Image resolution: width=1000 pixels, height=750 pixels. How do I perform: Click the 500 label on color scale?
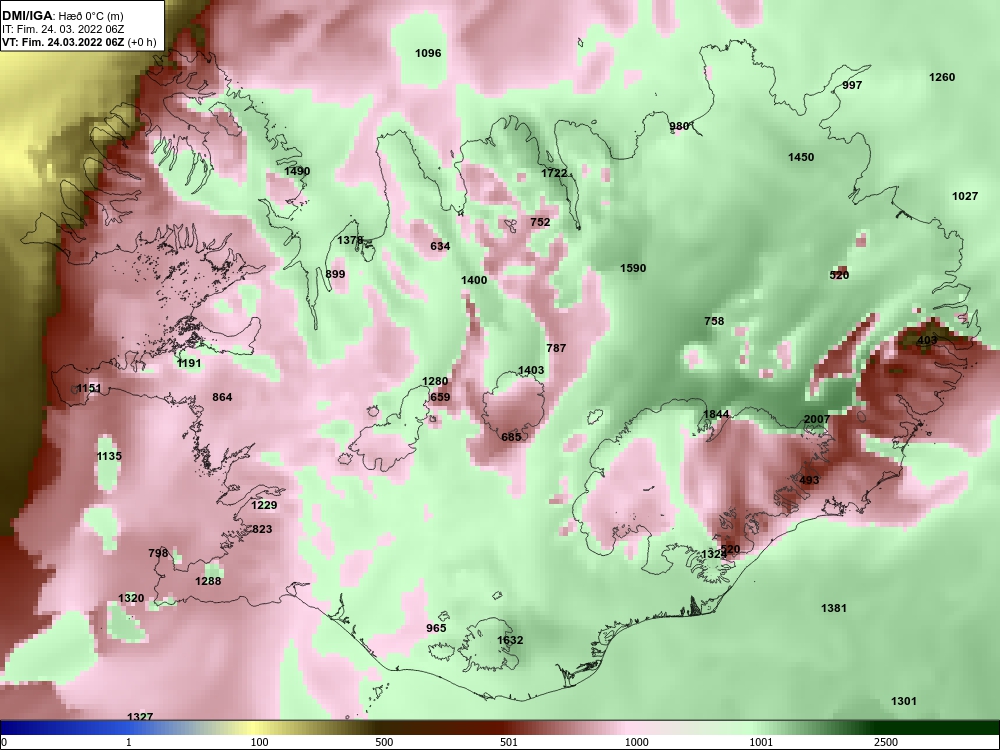(384, 742)
